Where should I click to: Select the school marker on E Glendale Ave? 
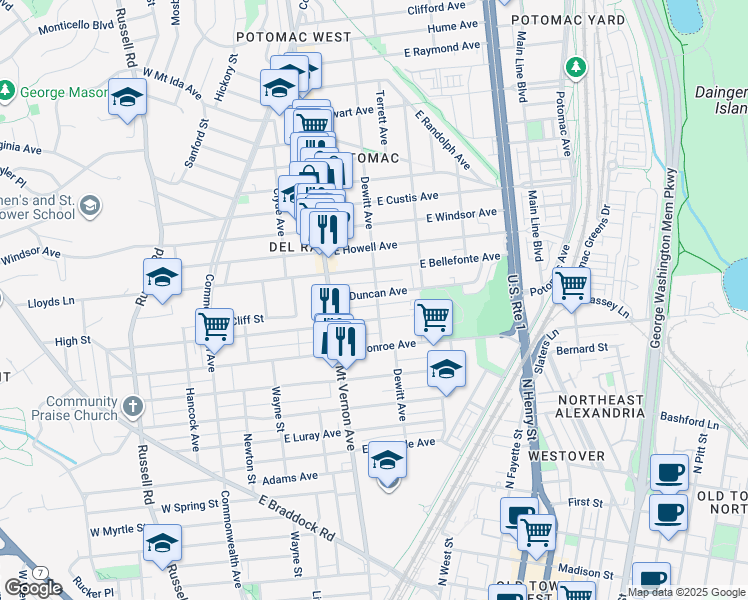387,460
